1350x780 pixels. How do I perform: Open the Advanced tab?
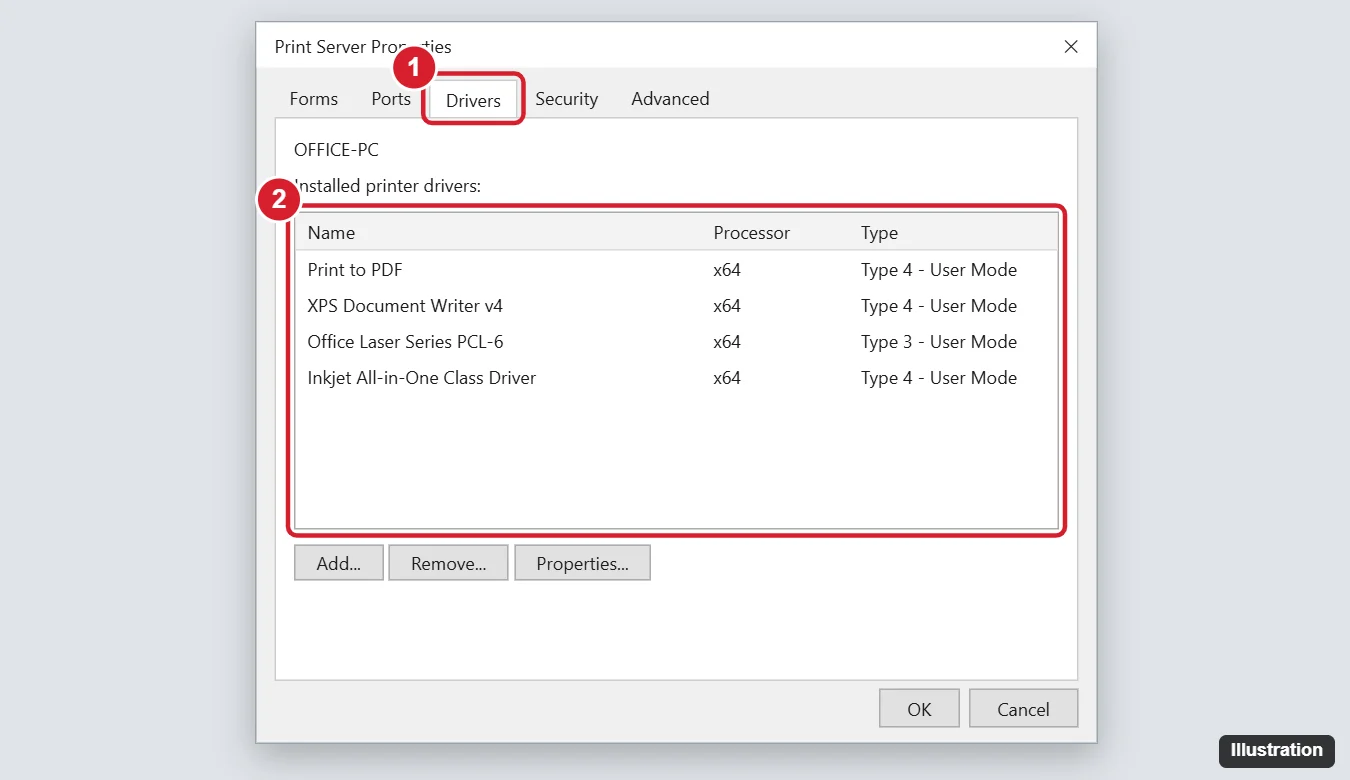click(670, 99)
